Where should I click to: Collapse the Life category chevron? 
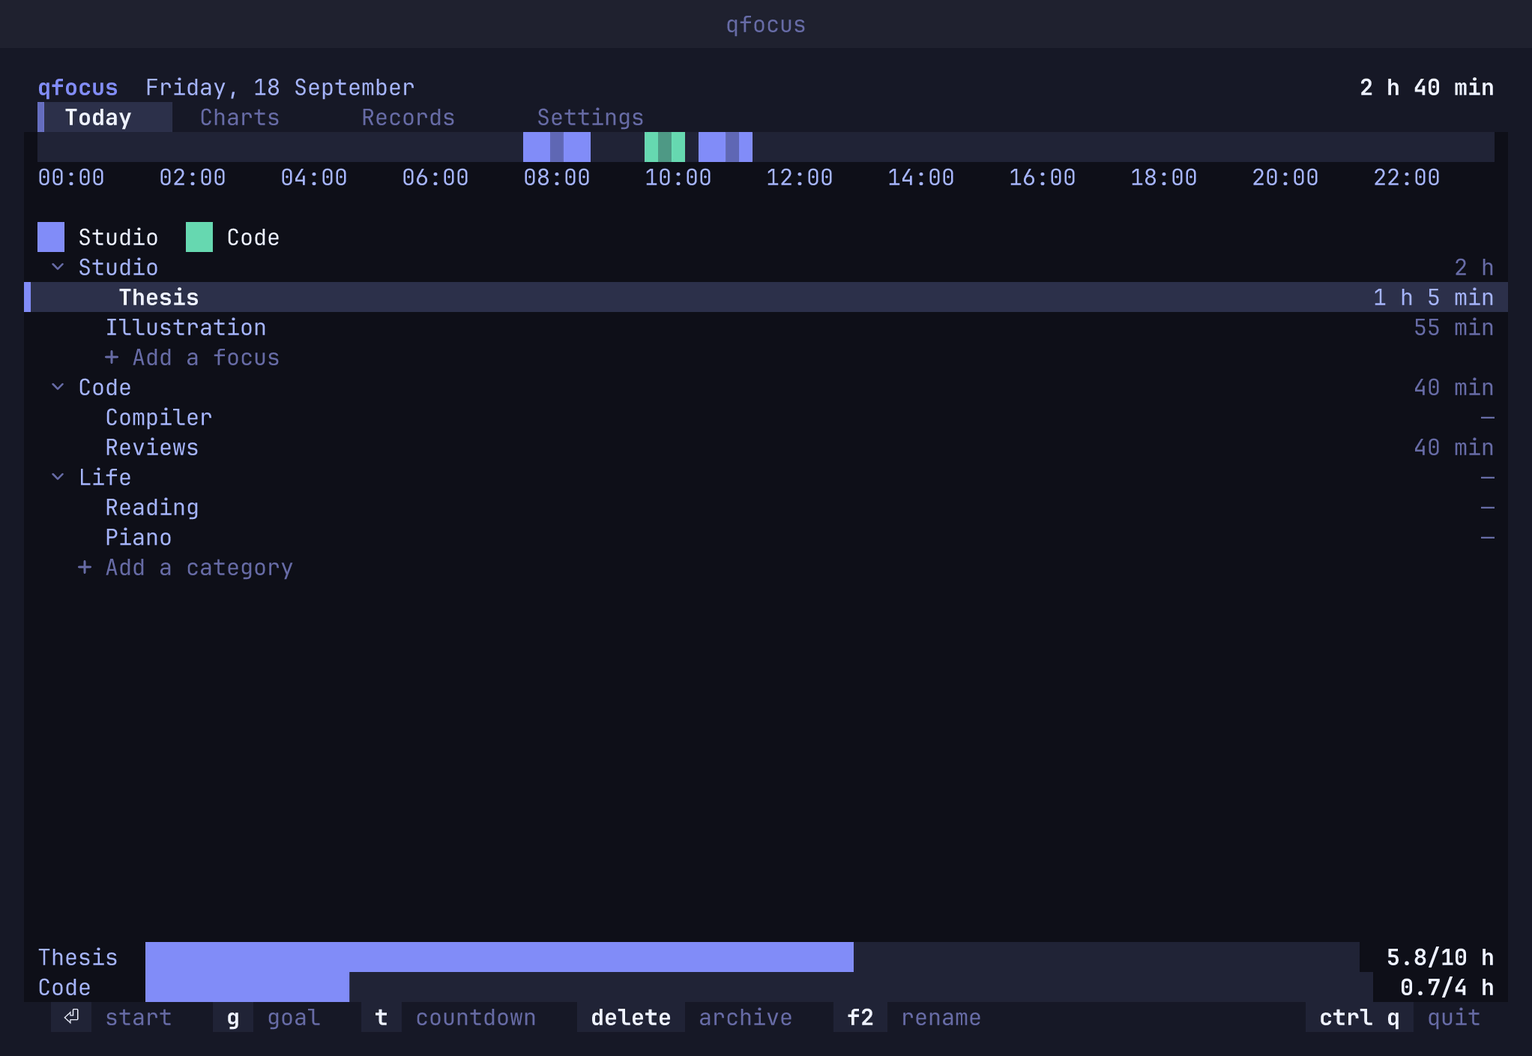coord(58,477)
